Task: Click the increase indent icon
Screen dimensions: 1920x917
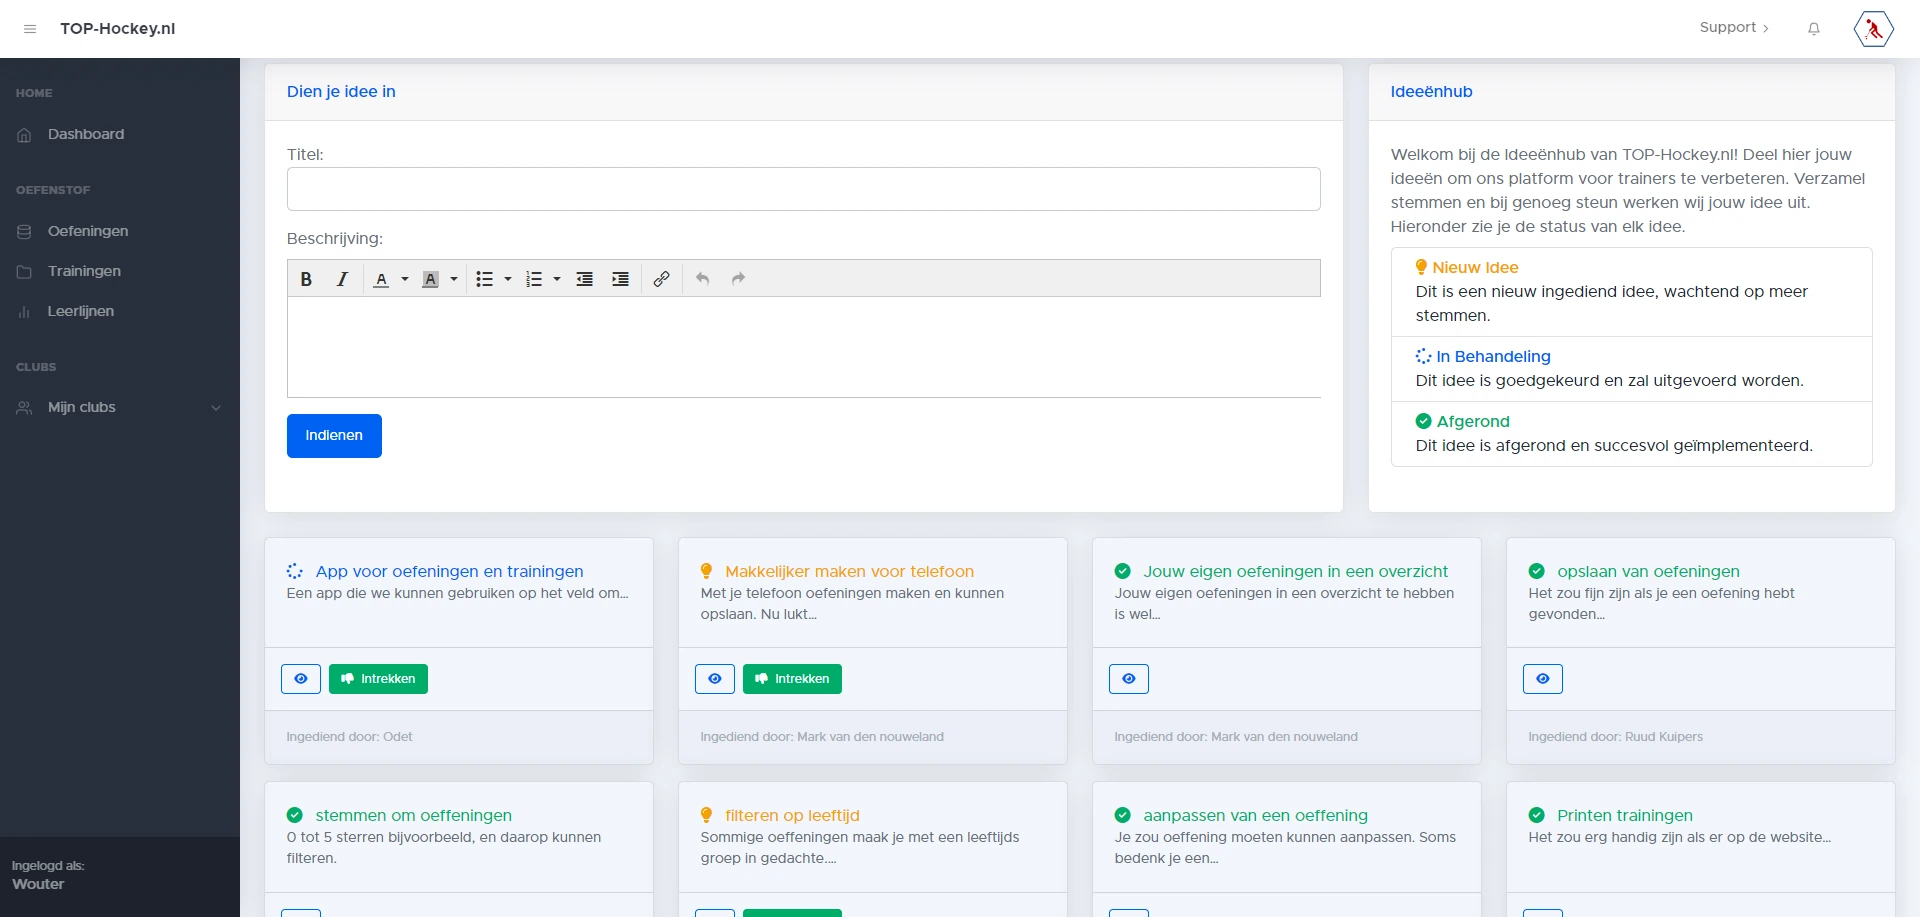Action: click(x=620, y=279)
